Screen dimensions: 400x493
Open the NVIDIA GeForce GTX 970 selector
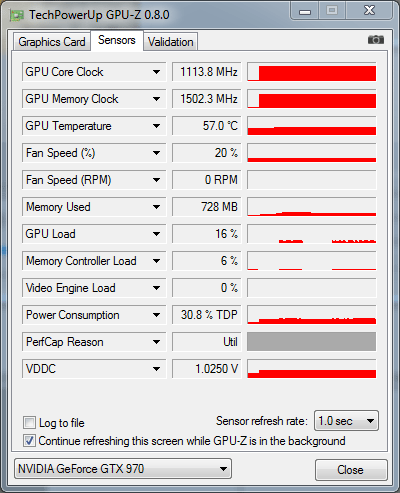click(x=123, y=469)
